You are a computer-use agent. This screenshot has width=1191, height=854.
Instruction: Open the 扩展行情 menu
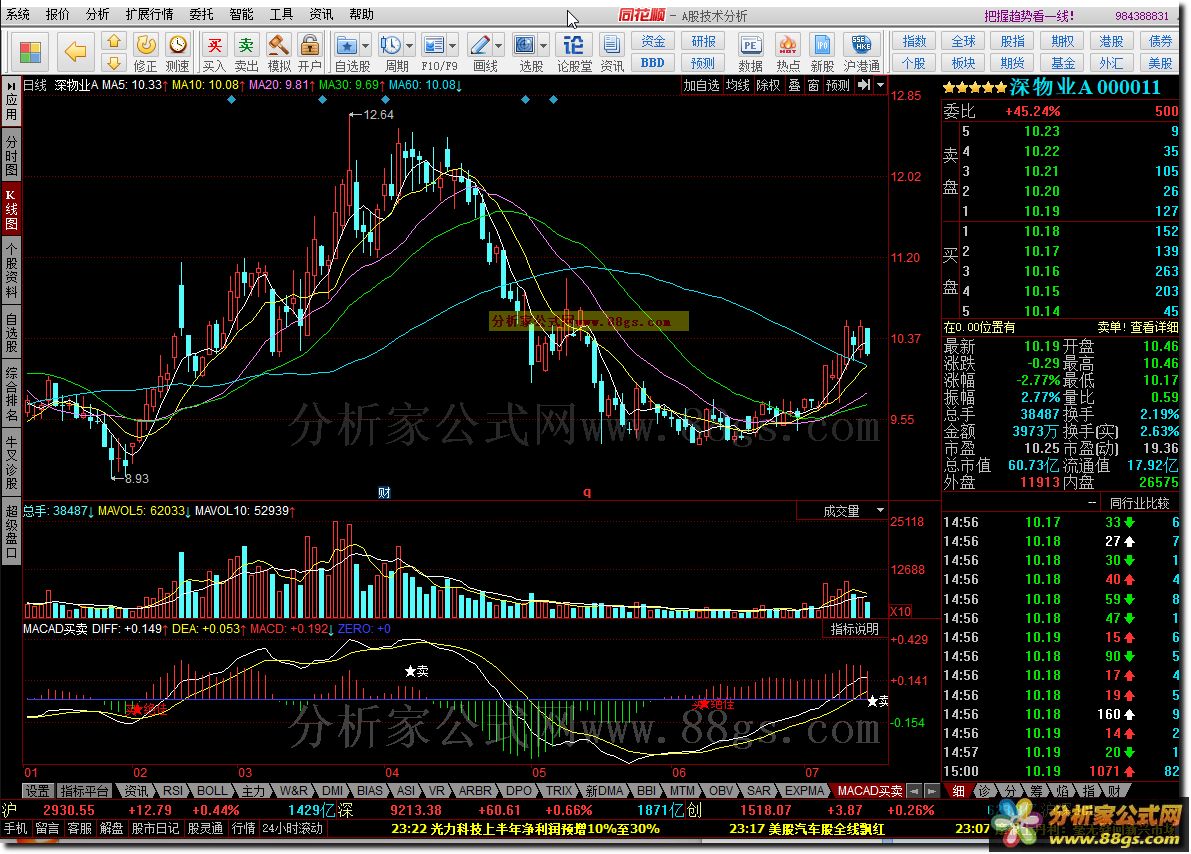pos(149,14)
